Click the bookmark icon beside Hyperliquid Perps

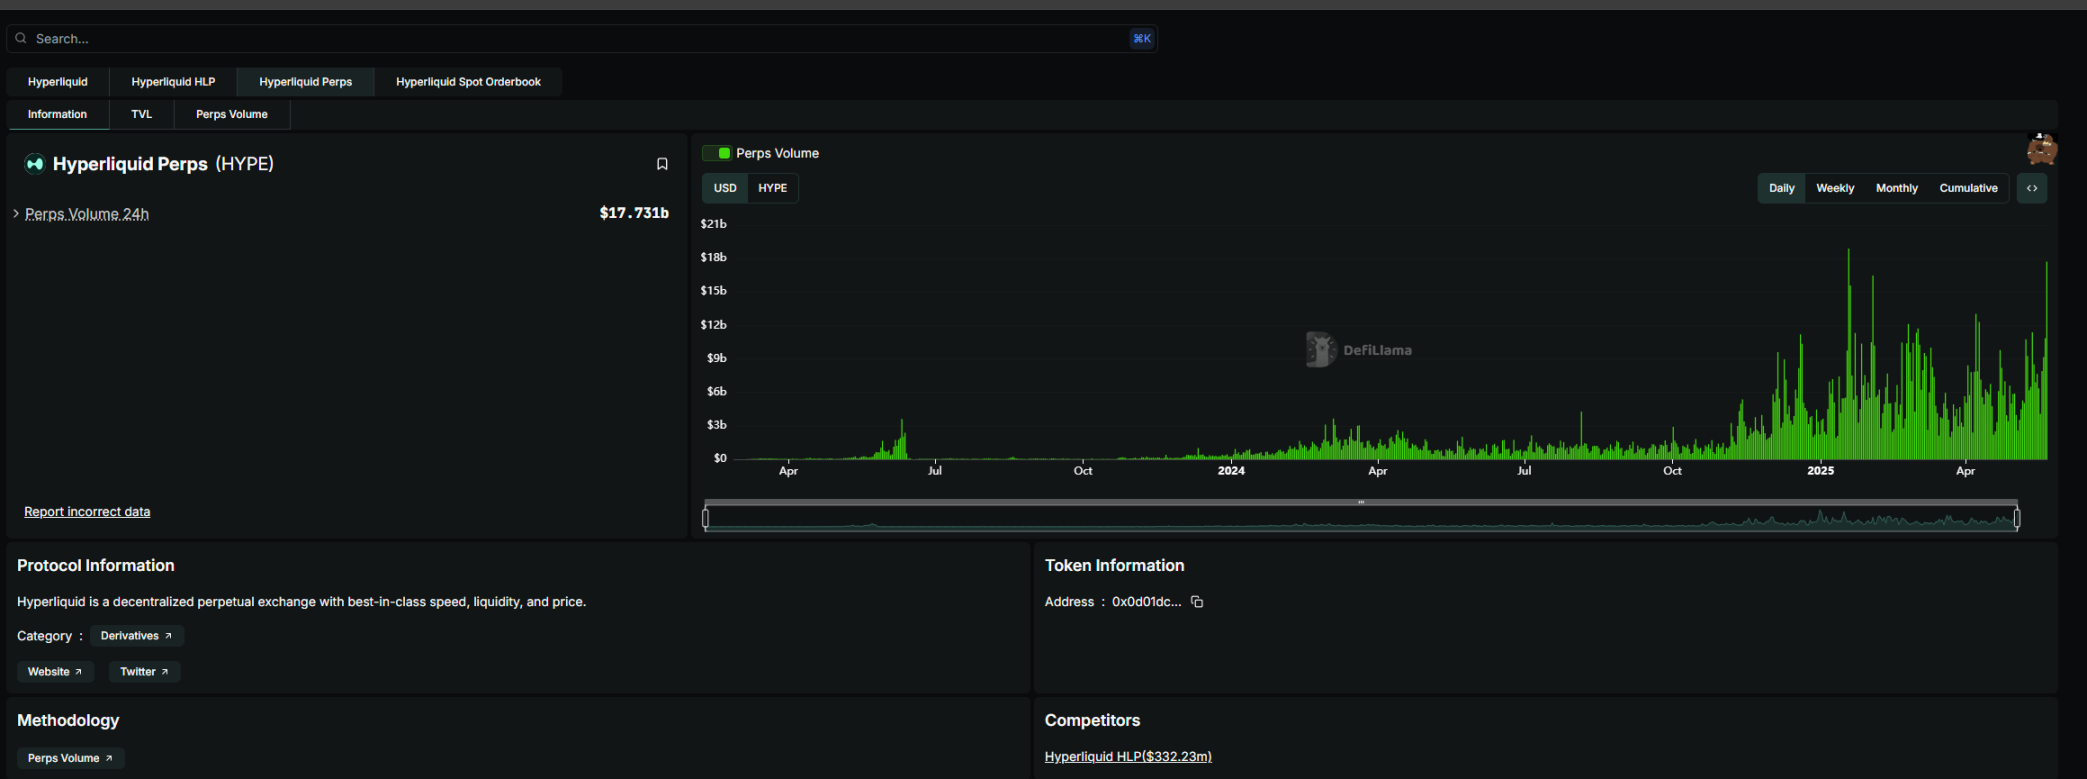[x=662, y=164]
